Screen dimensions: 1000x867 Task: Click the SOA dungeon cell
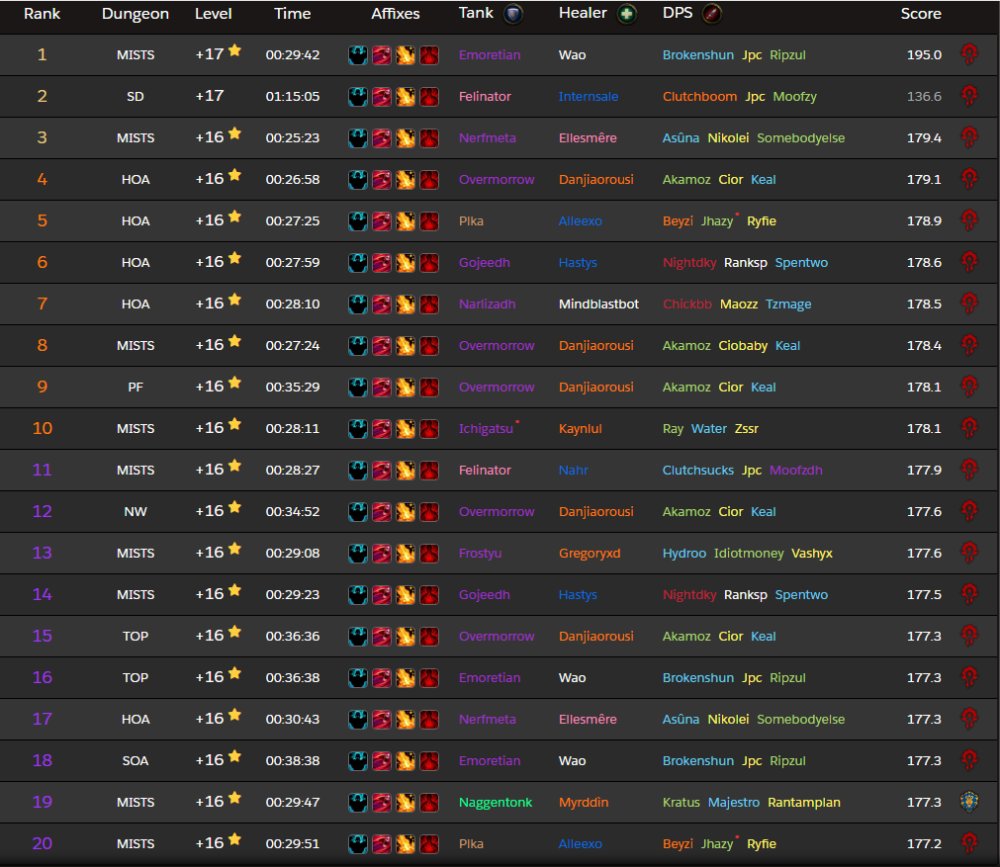(x=135, y=760)
